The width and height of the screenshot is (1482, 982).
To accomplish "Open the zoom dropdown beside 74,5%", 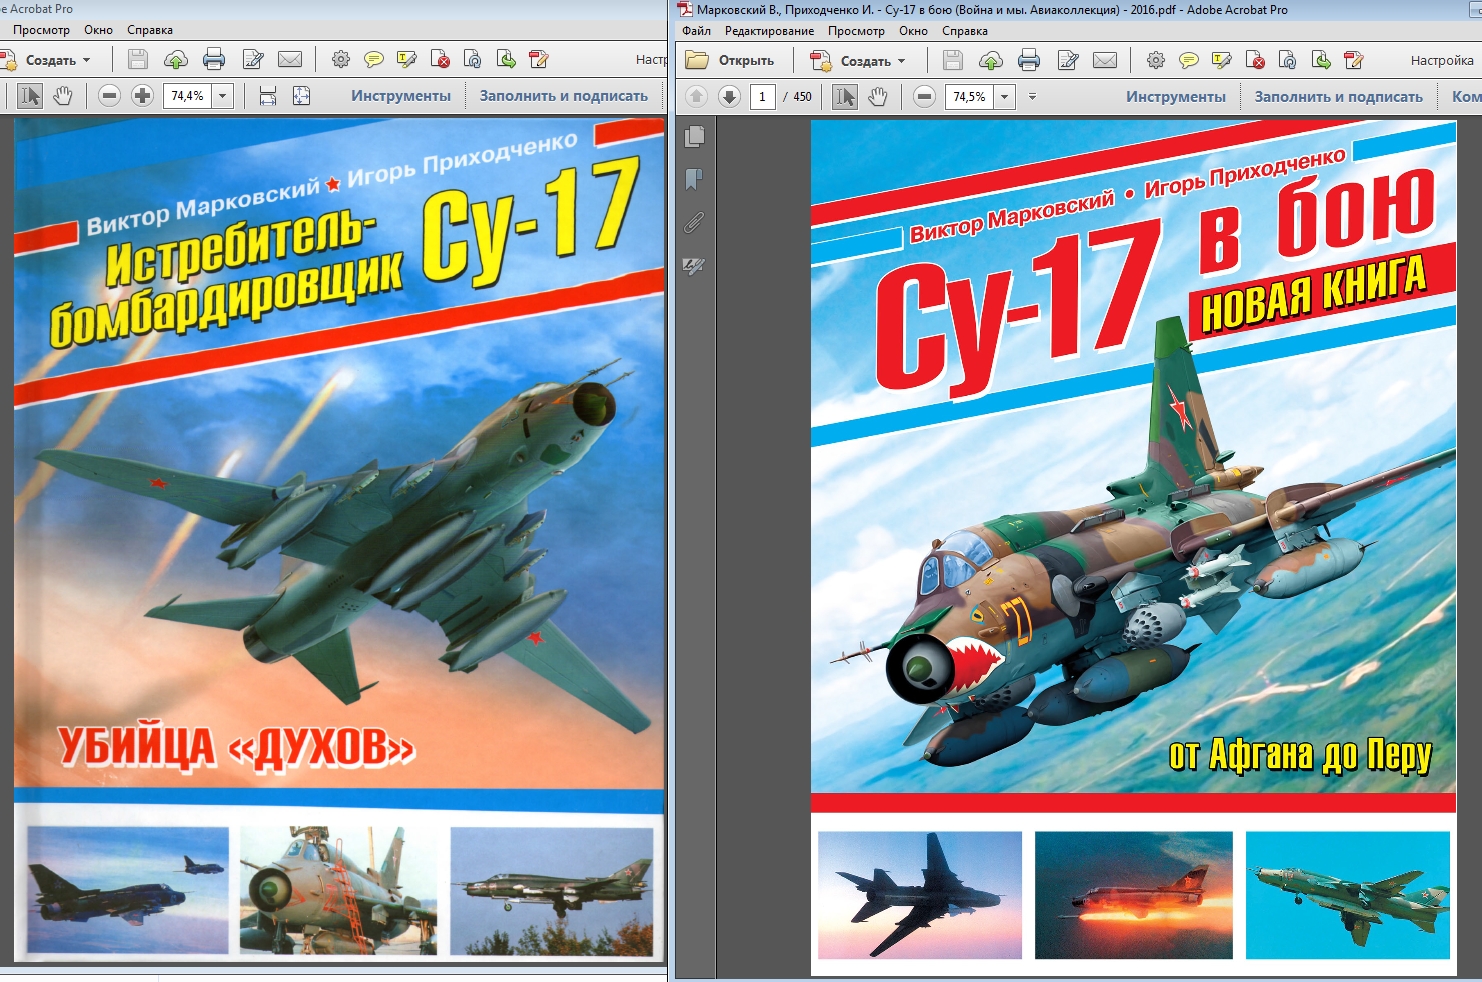I will pyautogui.click(x=1005, y=97).
